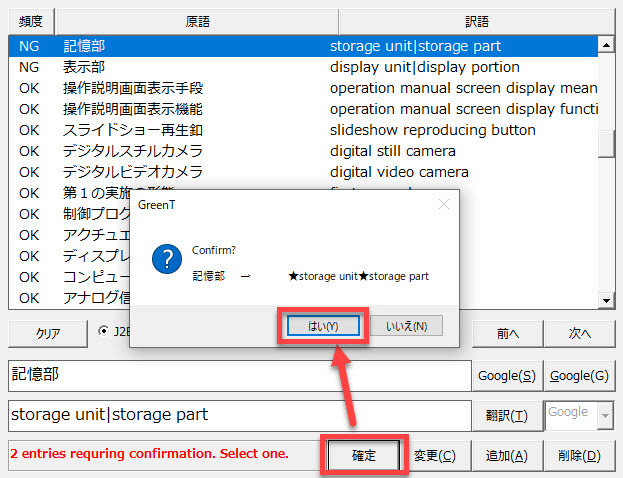Click the クリア clear button

click(47, 333)
